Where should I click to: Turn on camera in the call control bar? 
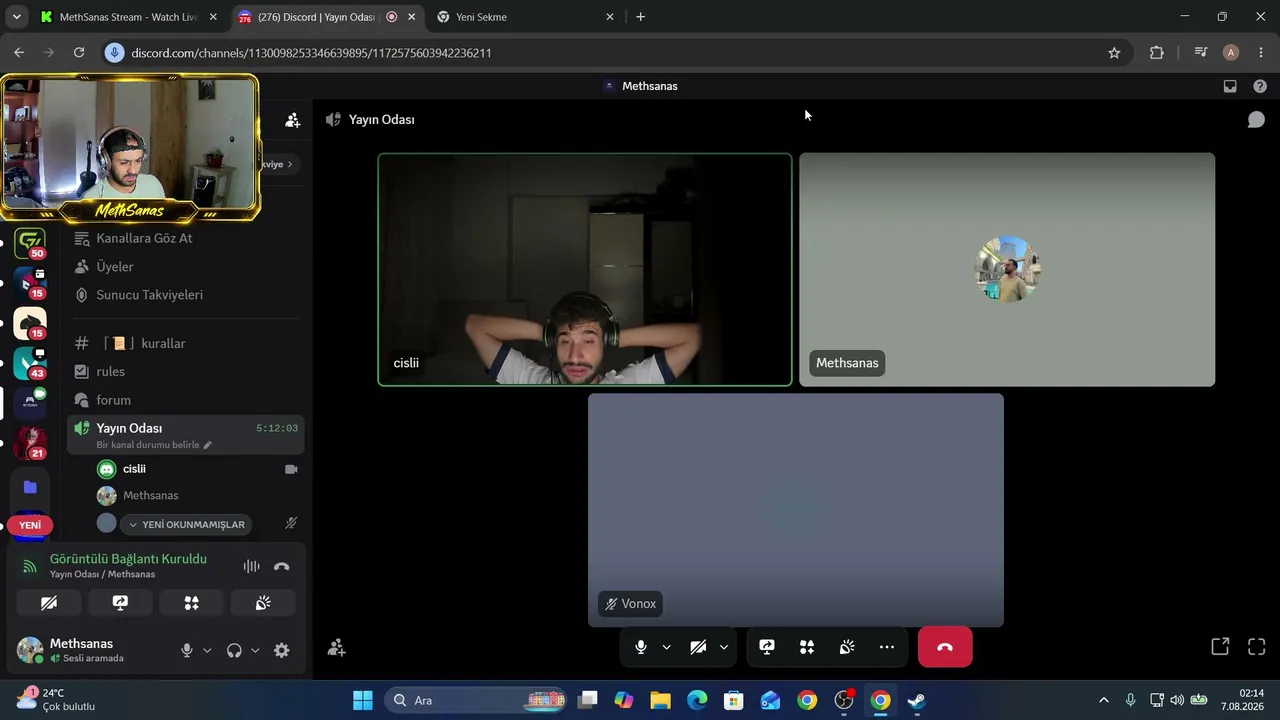point(698,647)
